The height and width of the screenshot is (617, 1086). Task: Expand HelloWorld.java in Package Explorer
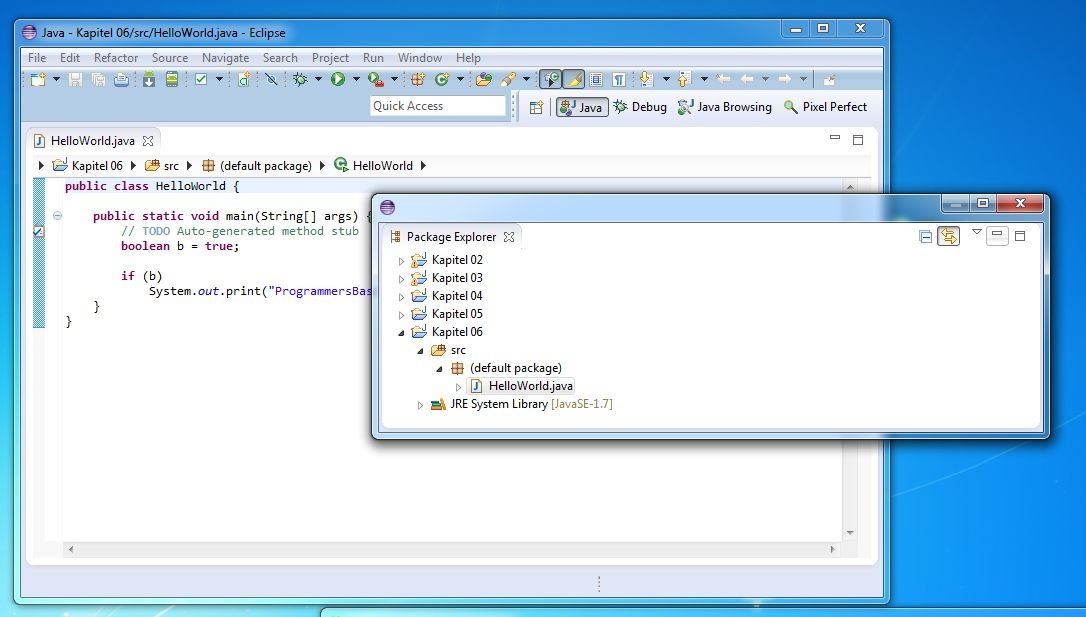(x=458, y=387)
